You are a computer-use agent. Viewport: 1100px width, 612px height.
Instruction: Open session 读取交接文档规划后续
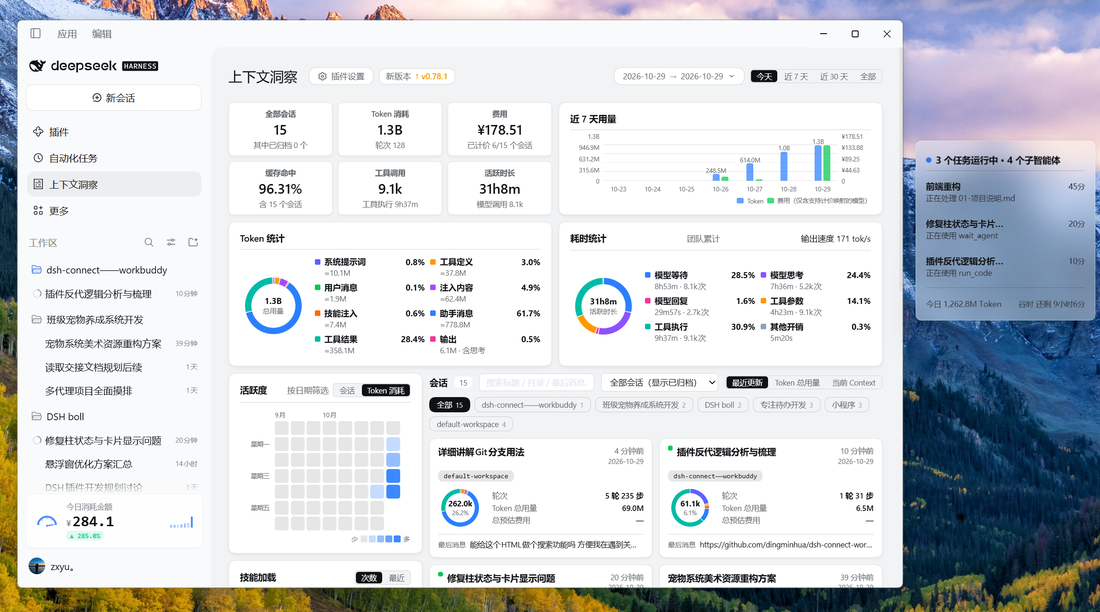(x=114, y=367)
